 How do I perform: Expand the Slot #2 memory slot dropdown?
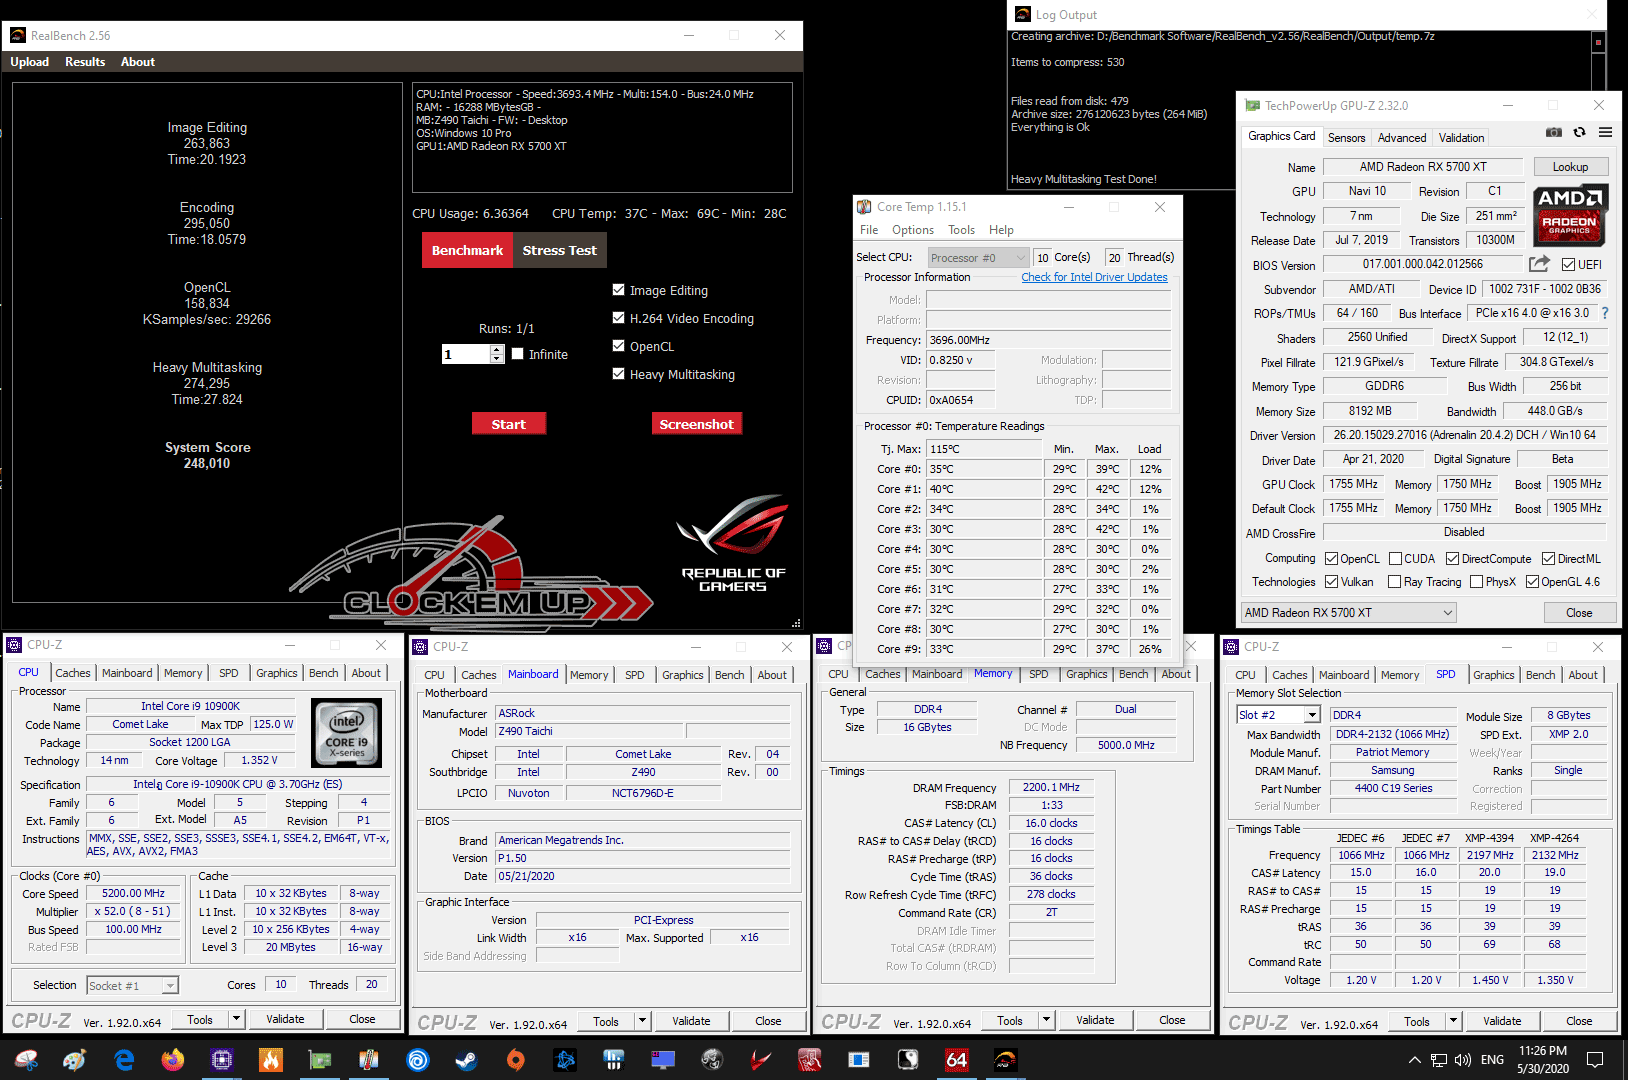point(1311,715)
